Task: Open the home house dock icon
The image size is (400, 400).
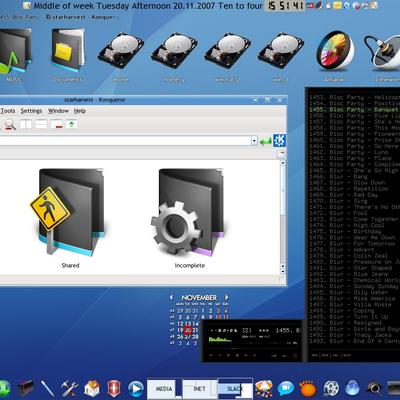Action: point(92,389)
